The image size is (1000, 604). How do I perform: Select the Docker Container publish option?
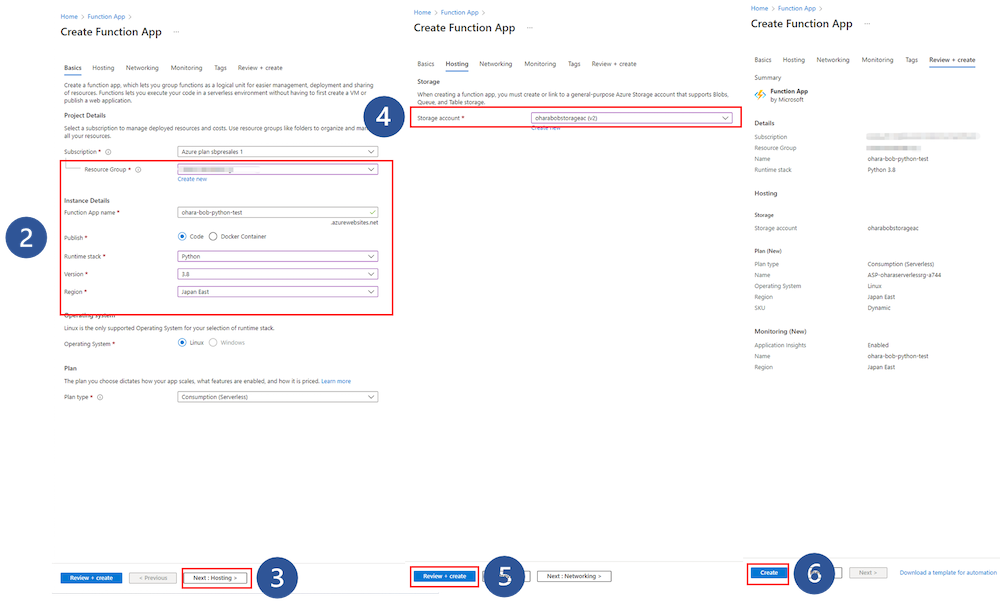213,237
